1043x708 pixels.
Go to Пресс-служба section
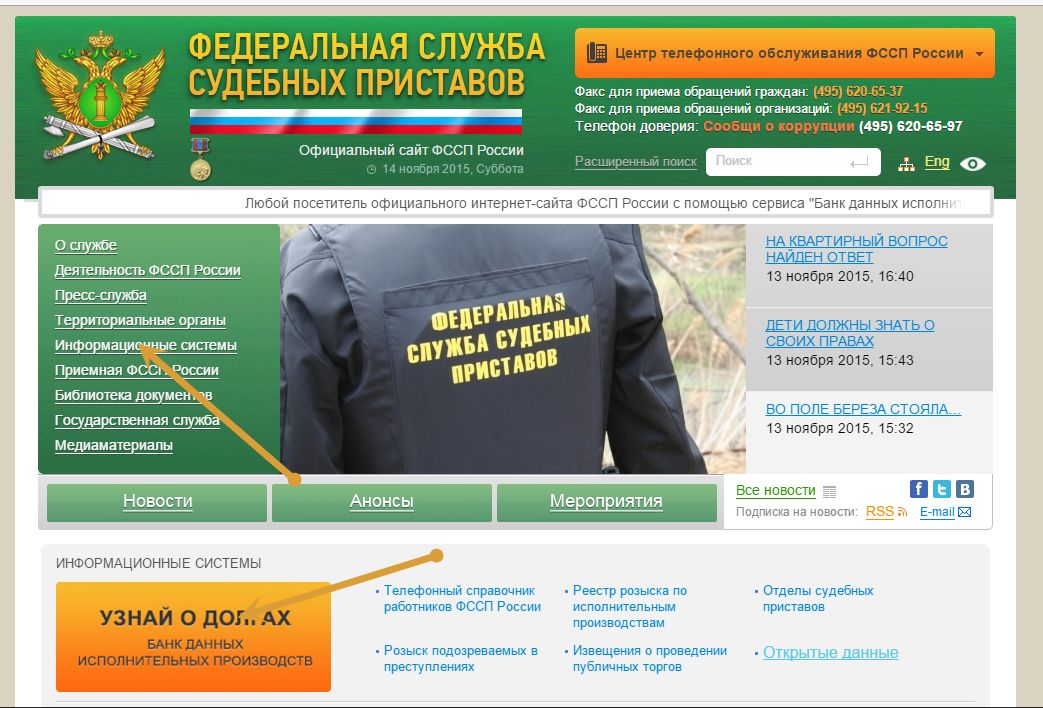click(100, 295)
